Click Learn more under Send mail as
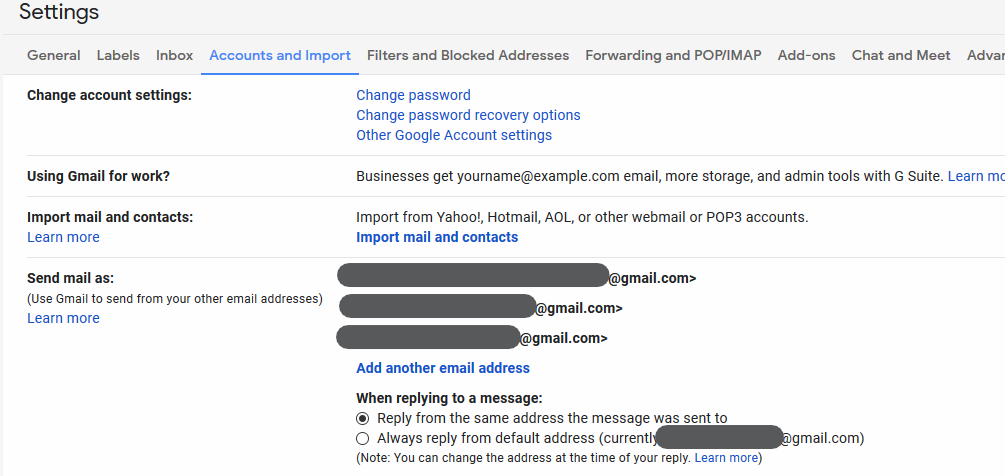 click(x=63, y=318)
